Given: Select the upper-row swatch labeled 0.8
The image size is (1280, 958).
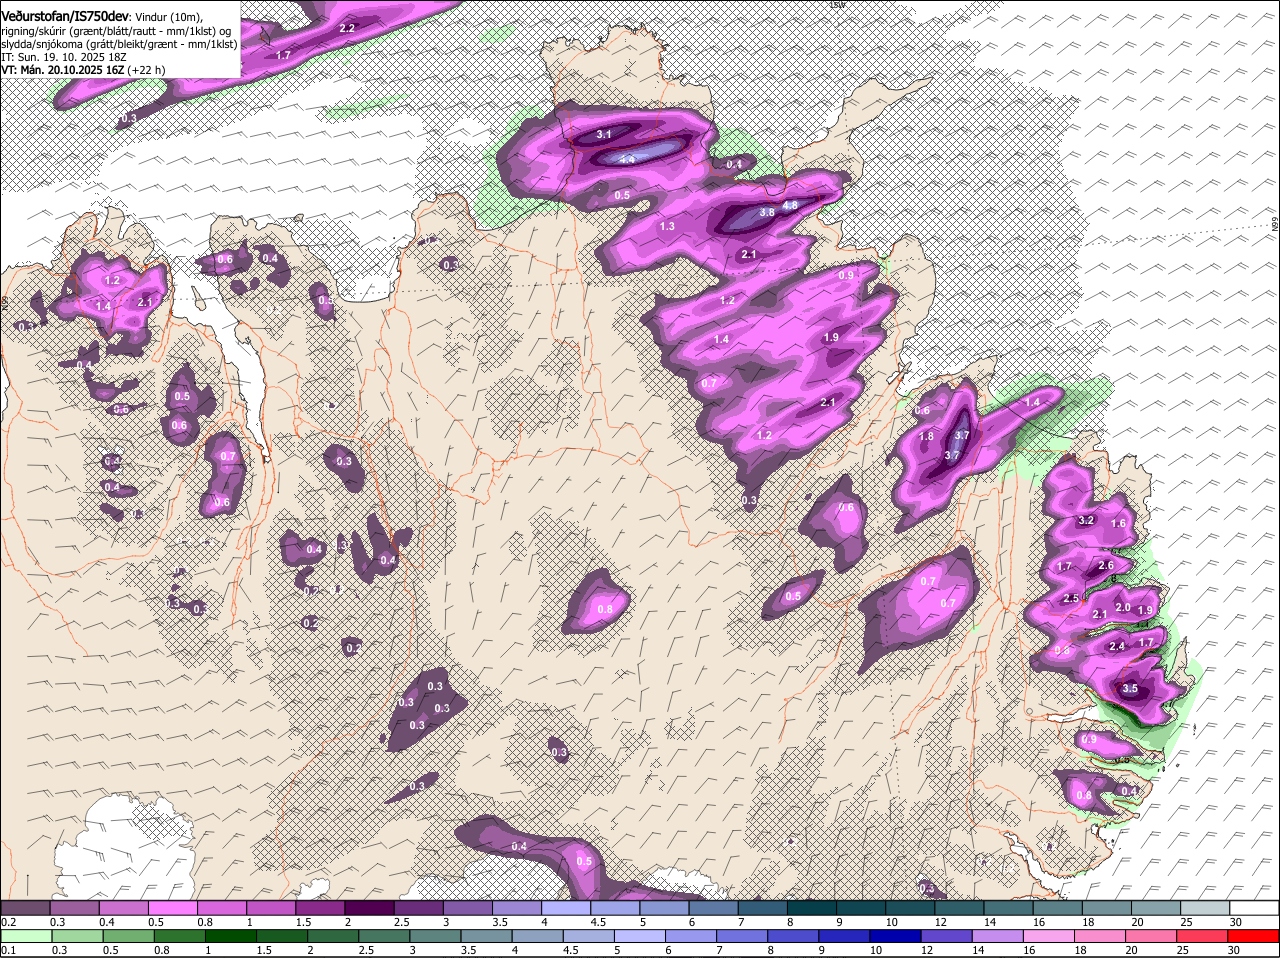Looking at the screenshot, I should [x=221, y=908].
